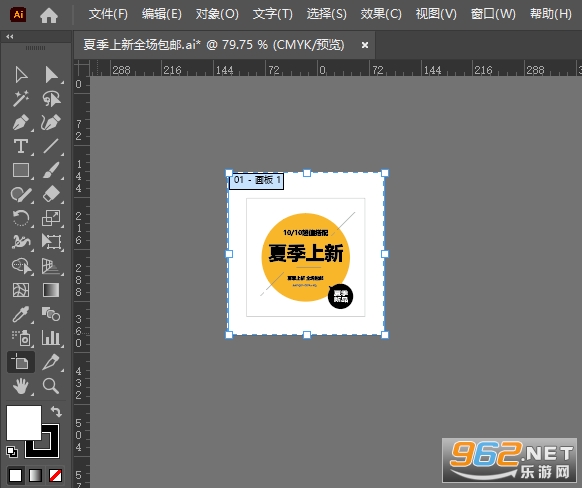This screenshot has width=582, height=488.
Task: Apply Gradient mode button
Action: (x=36, y=475)
